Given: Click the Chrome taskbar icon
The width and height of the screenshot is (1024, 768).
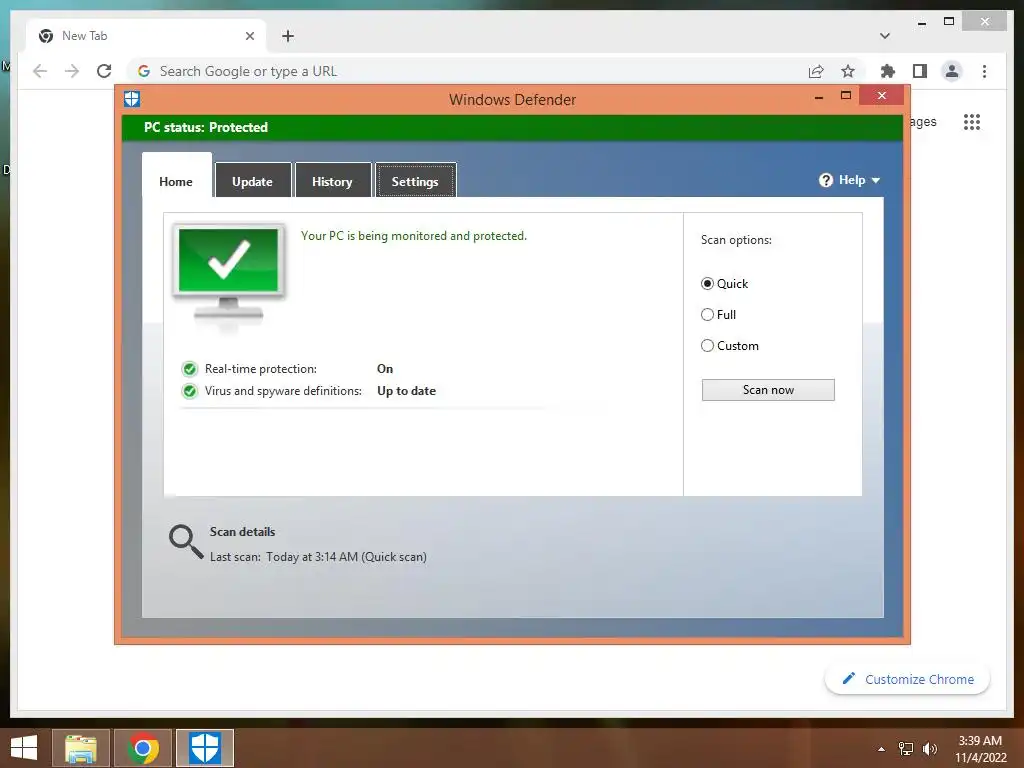Looking at the screenshot, I should (143, 748).
